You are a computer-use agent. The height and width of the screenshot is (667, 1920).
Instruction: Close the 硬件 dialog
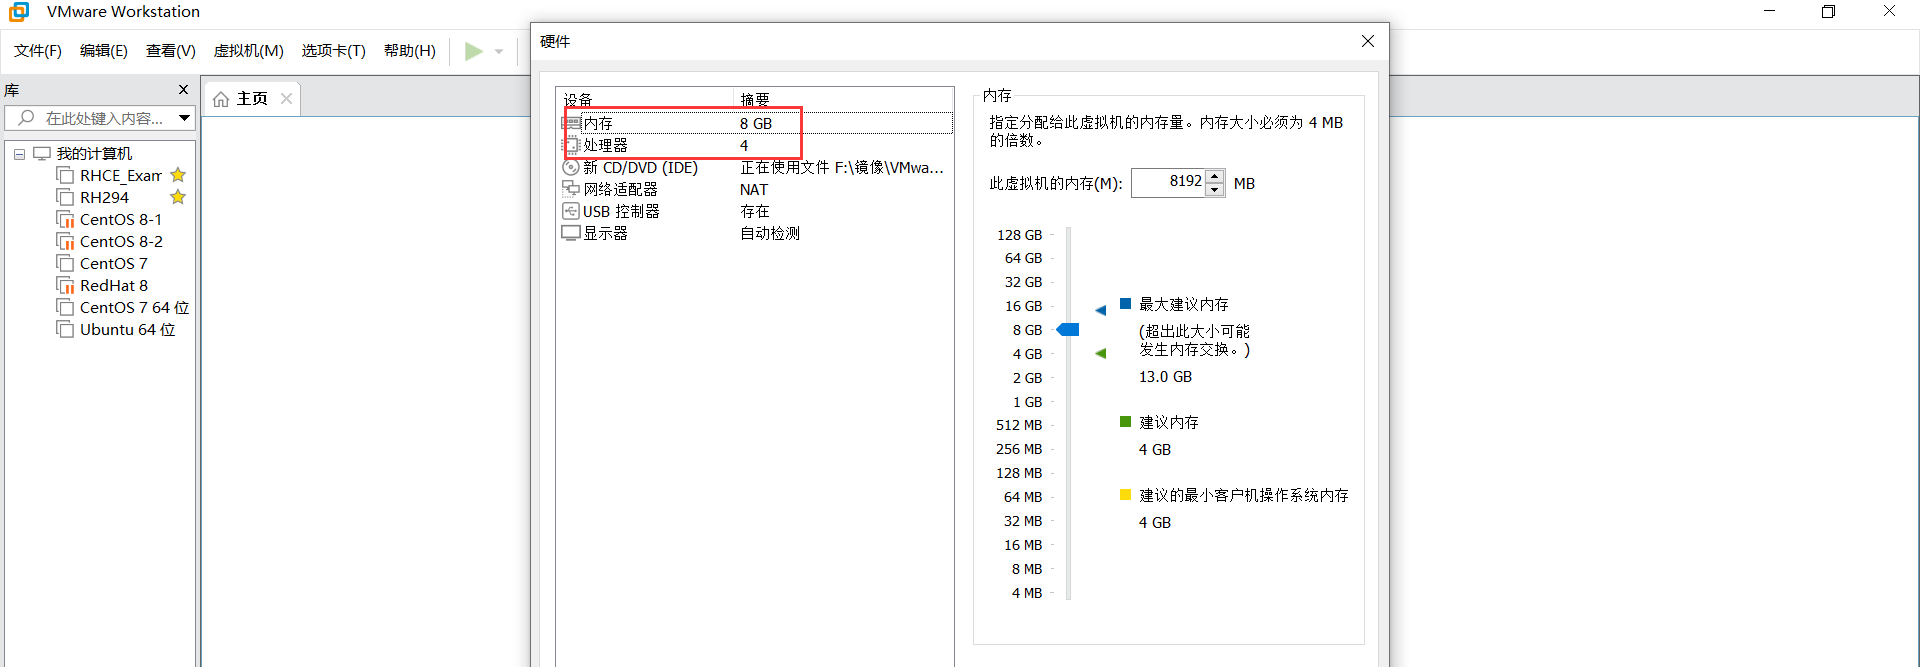(1368, 41)
